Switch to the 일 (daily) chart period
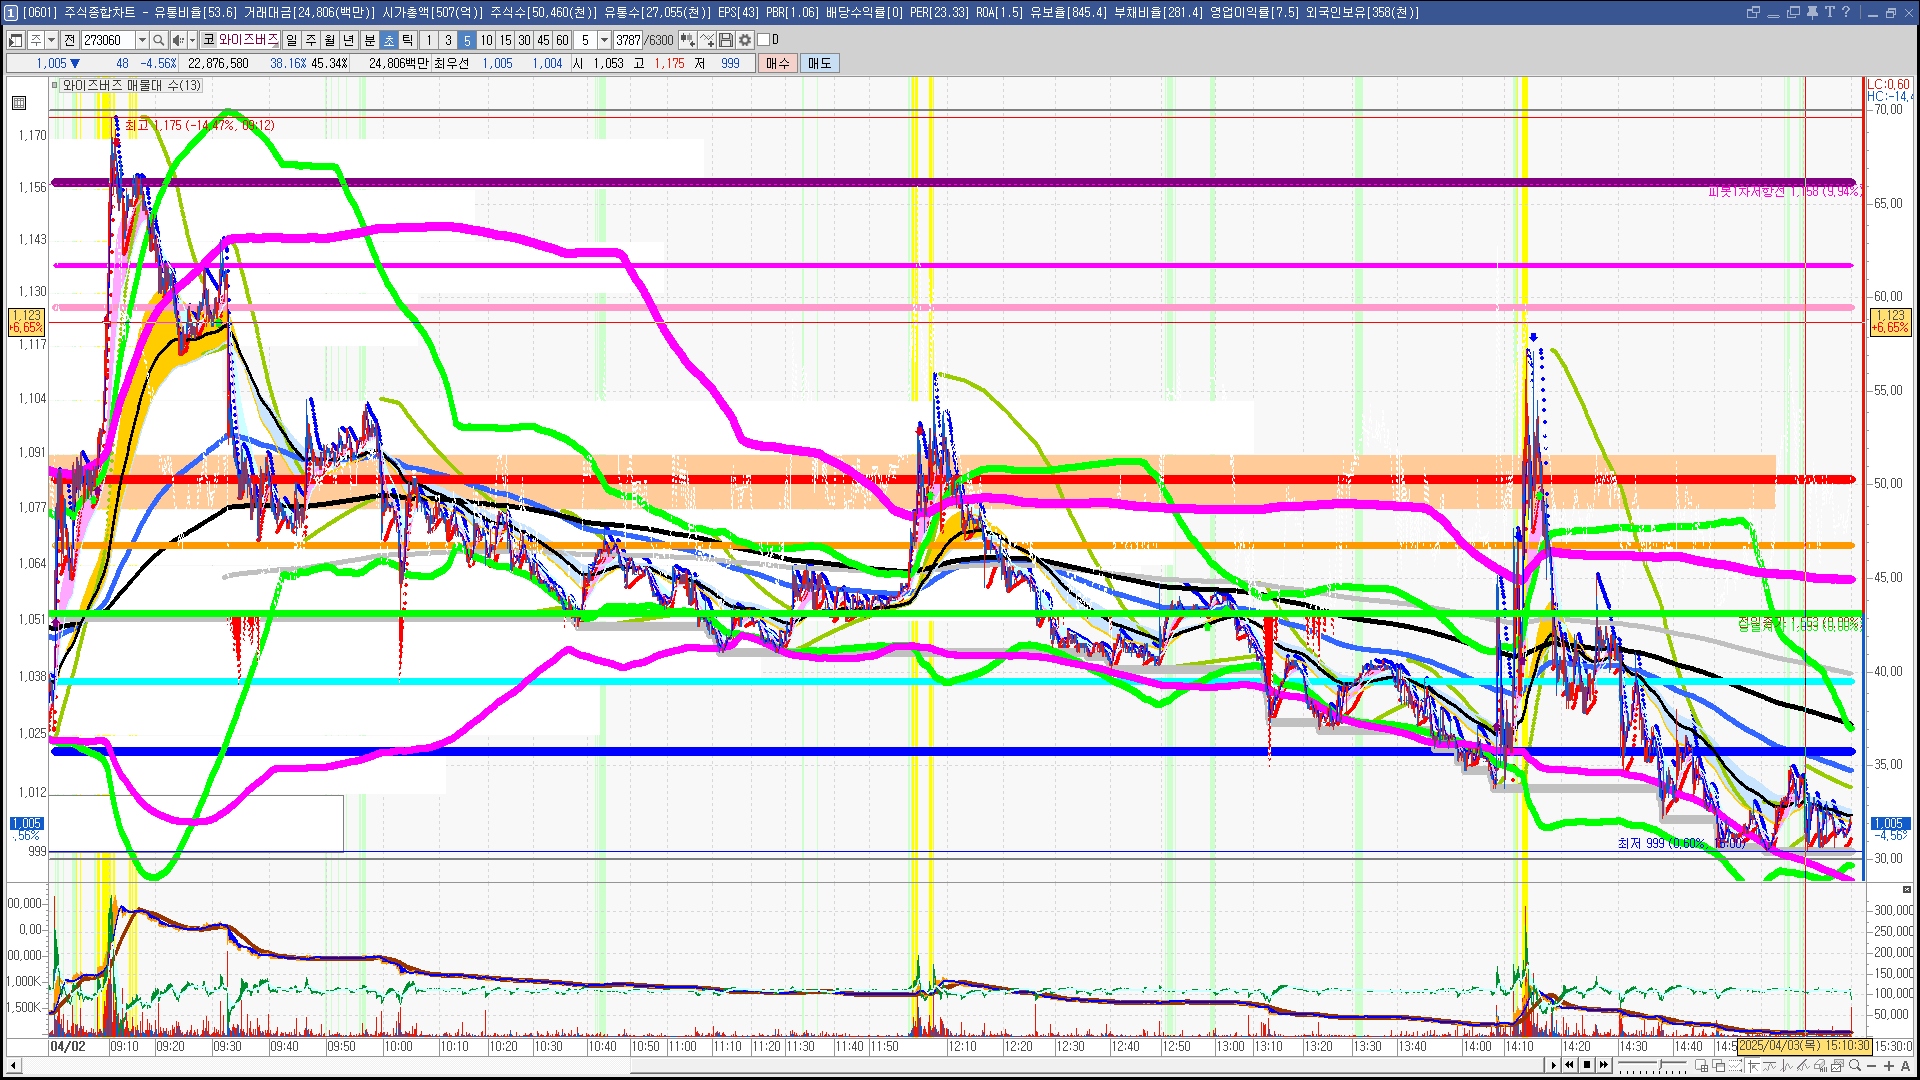The height and width of the screenshot is (1080, 1920). point(291,40)
